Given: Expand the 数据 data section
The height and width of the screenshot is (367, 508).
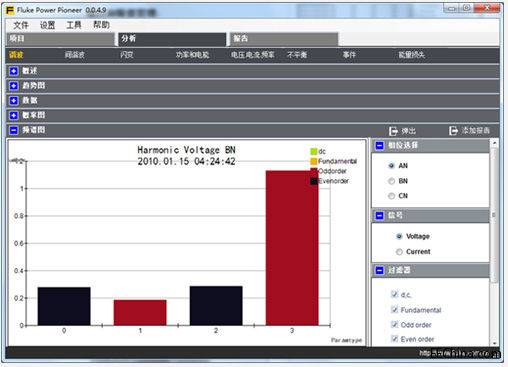Looking at the screenshot, I should (x=14, y=100).
